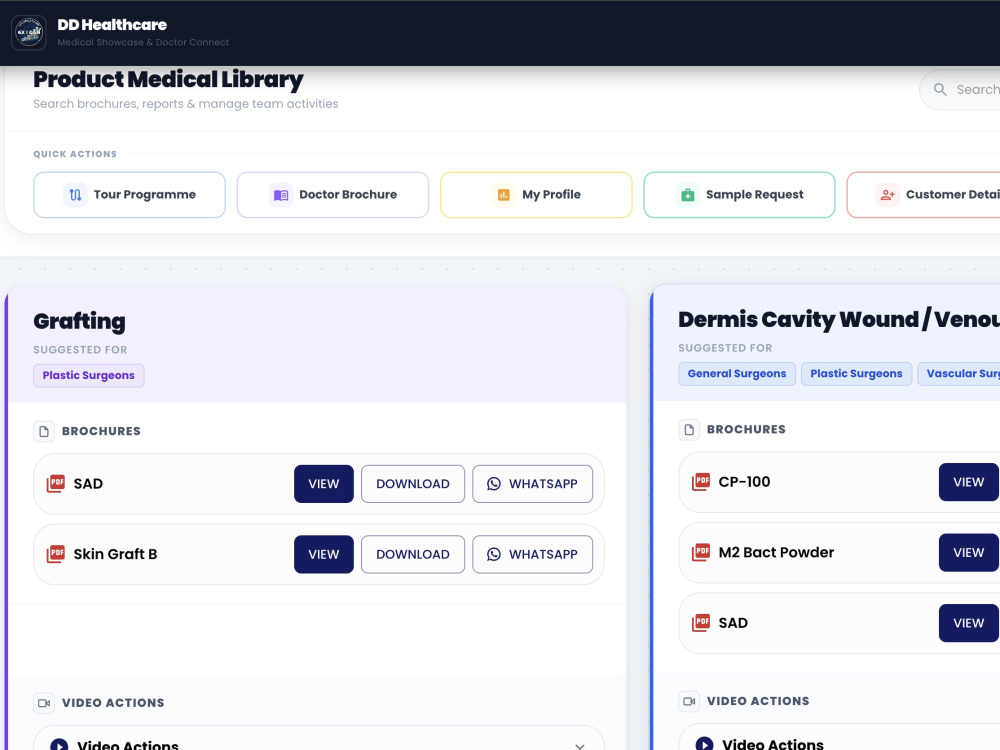Click the My Profile chart icon
The width and height of the screenshot is (1000, 750).
click(504, 195)
